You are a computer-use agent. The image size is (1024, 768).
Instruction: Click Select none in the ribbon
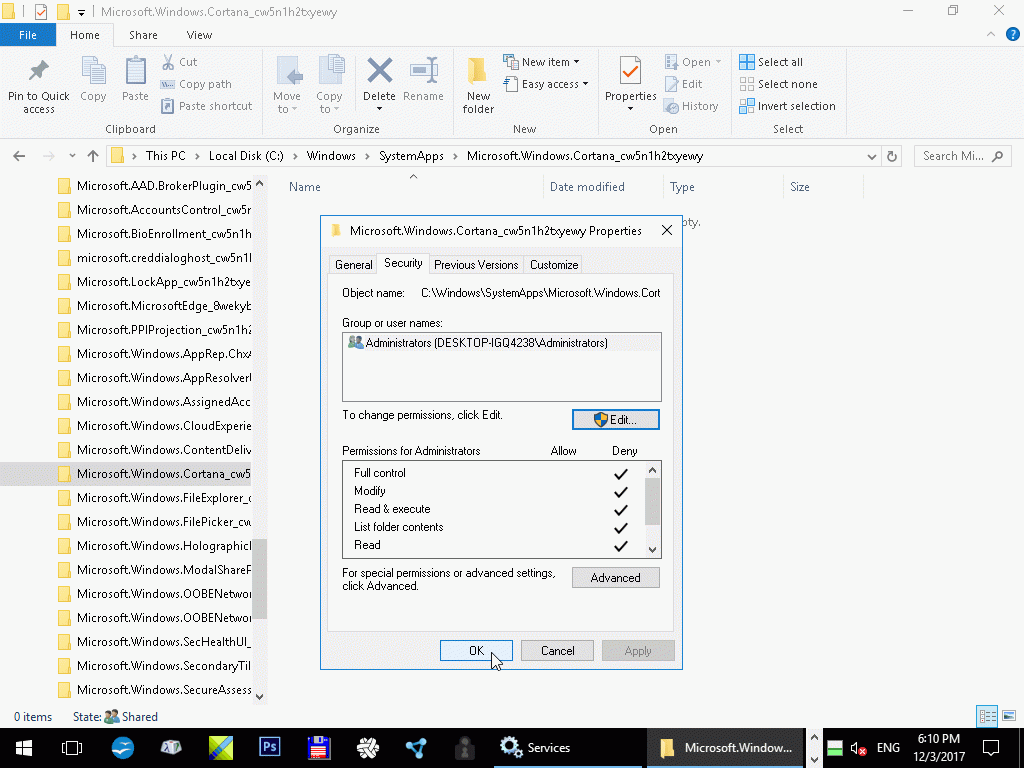click(778, 84)
